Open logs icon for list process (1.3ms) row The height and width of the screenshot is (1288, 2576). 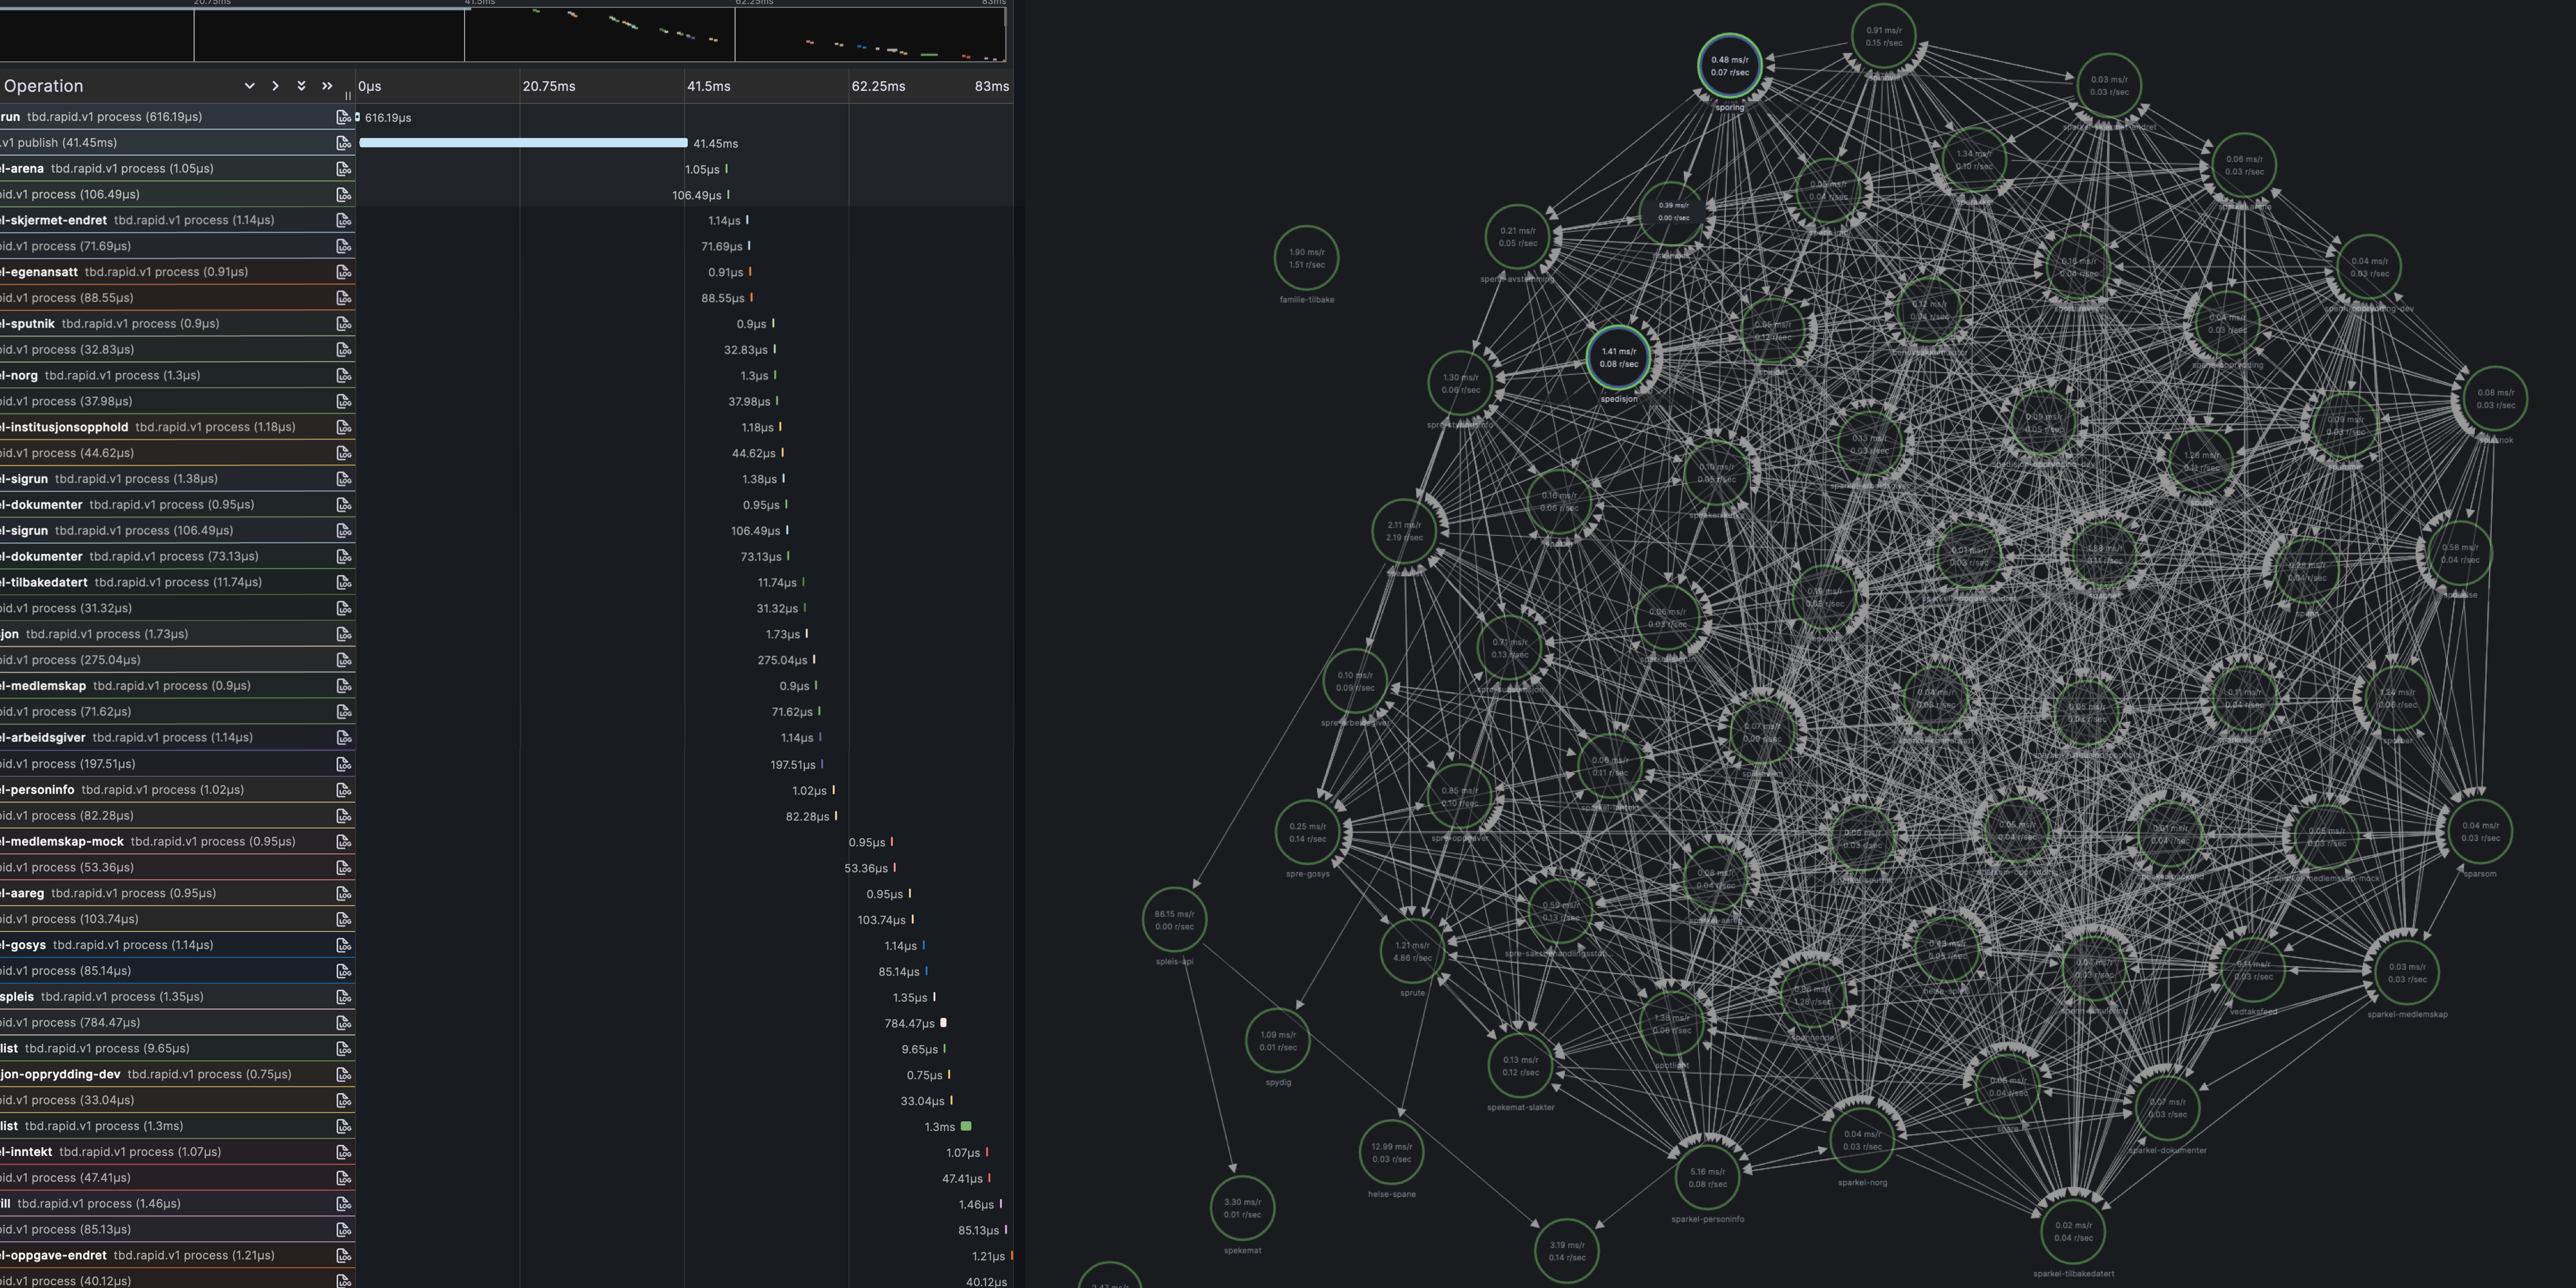pyautogui.click(x=344, y=1126)
